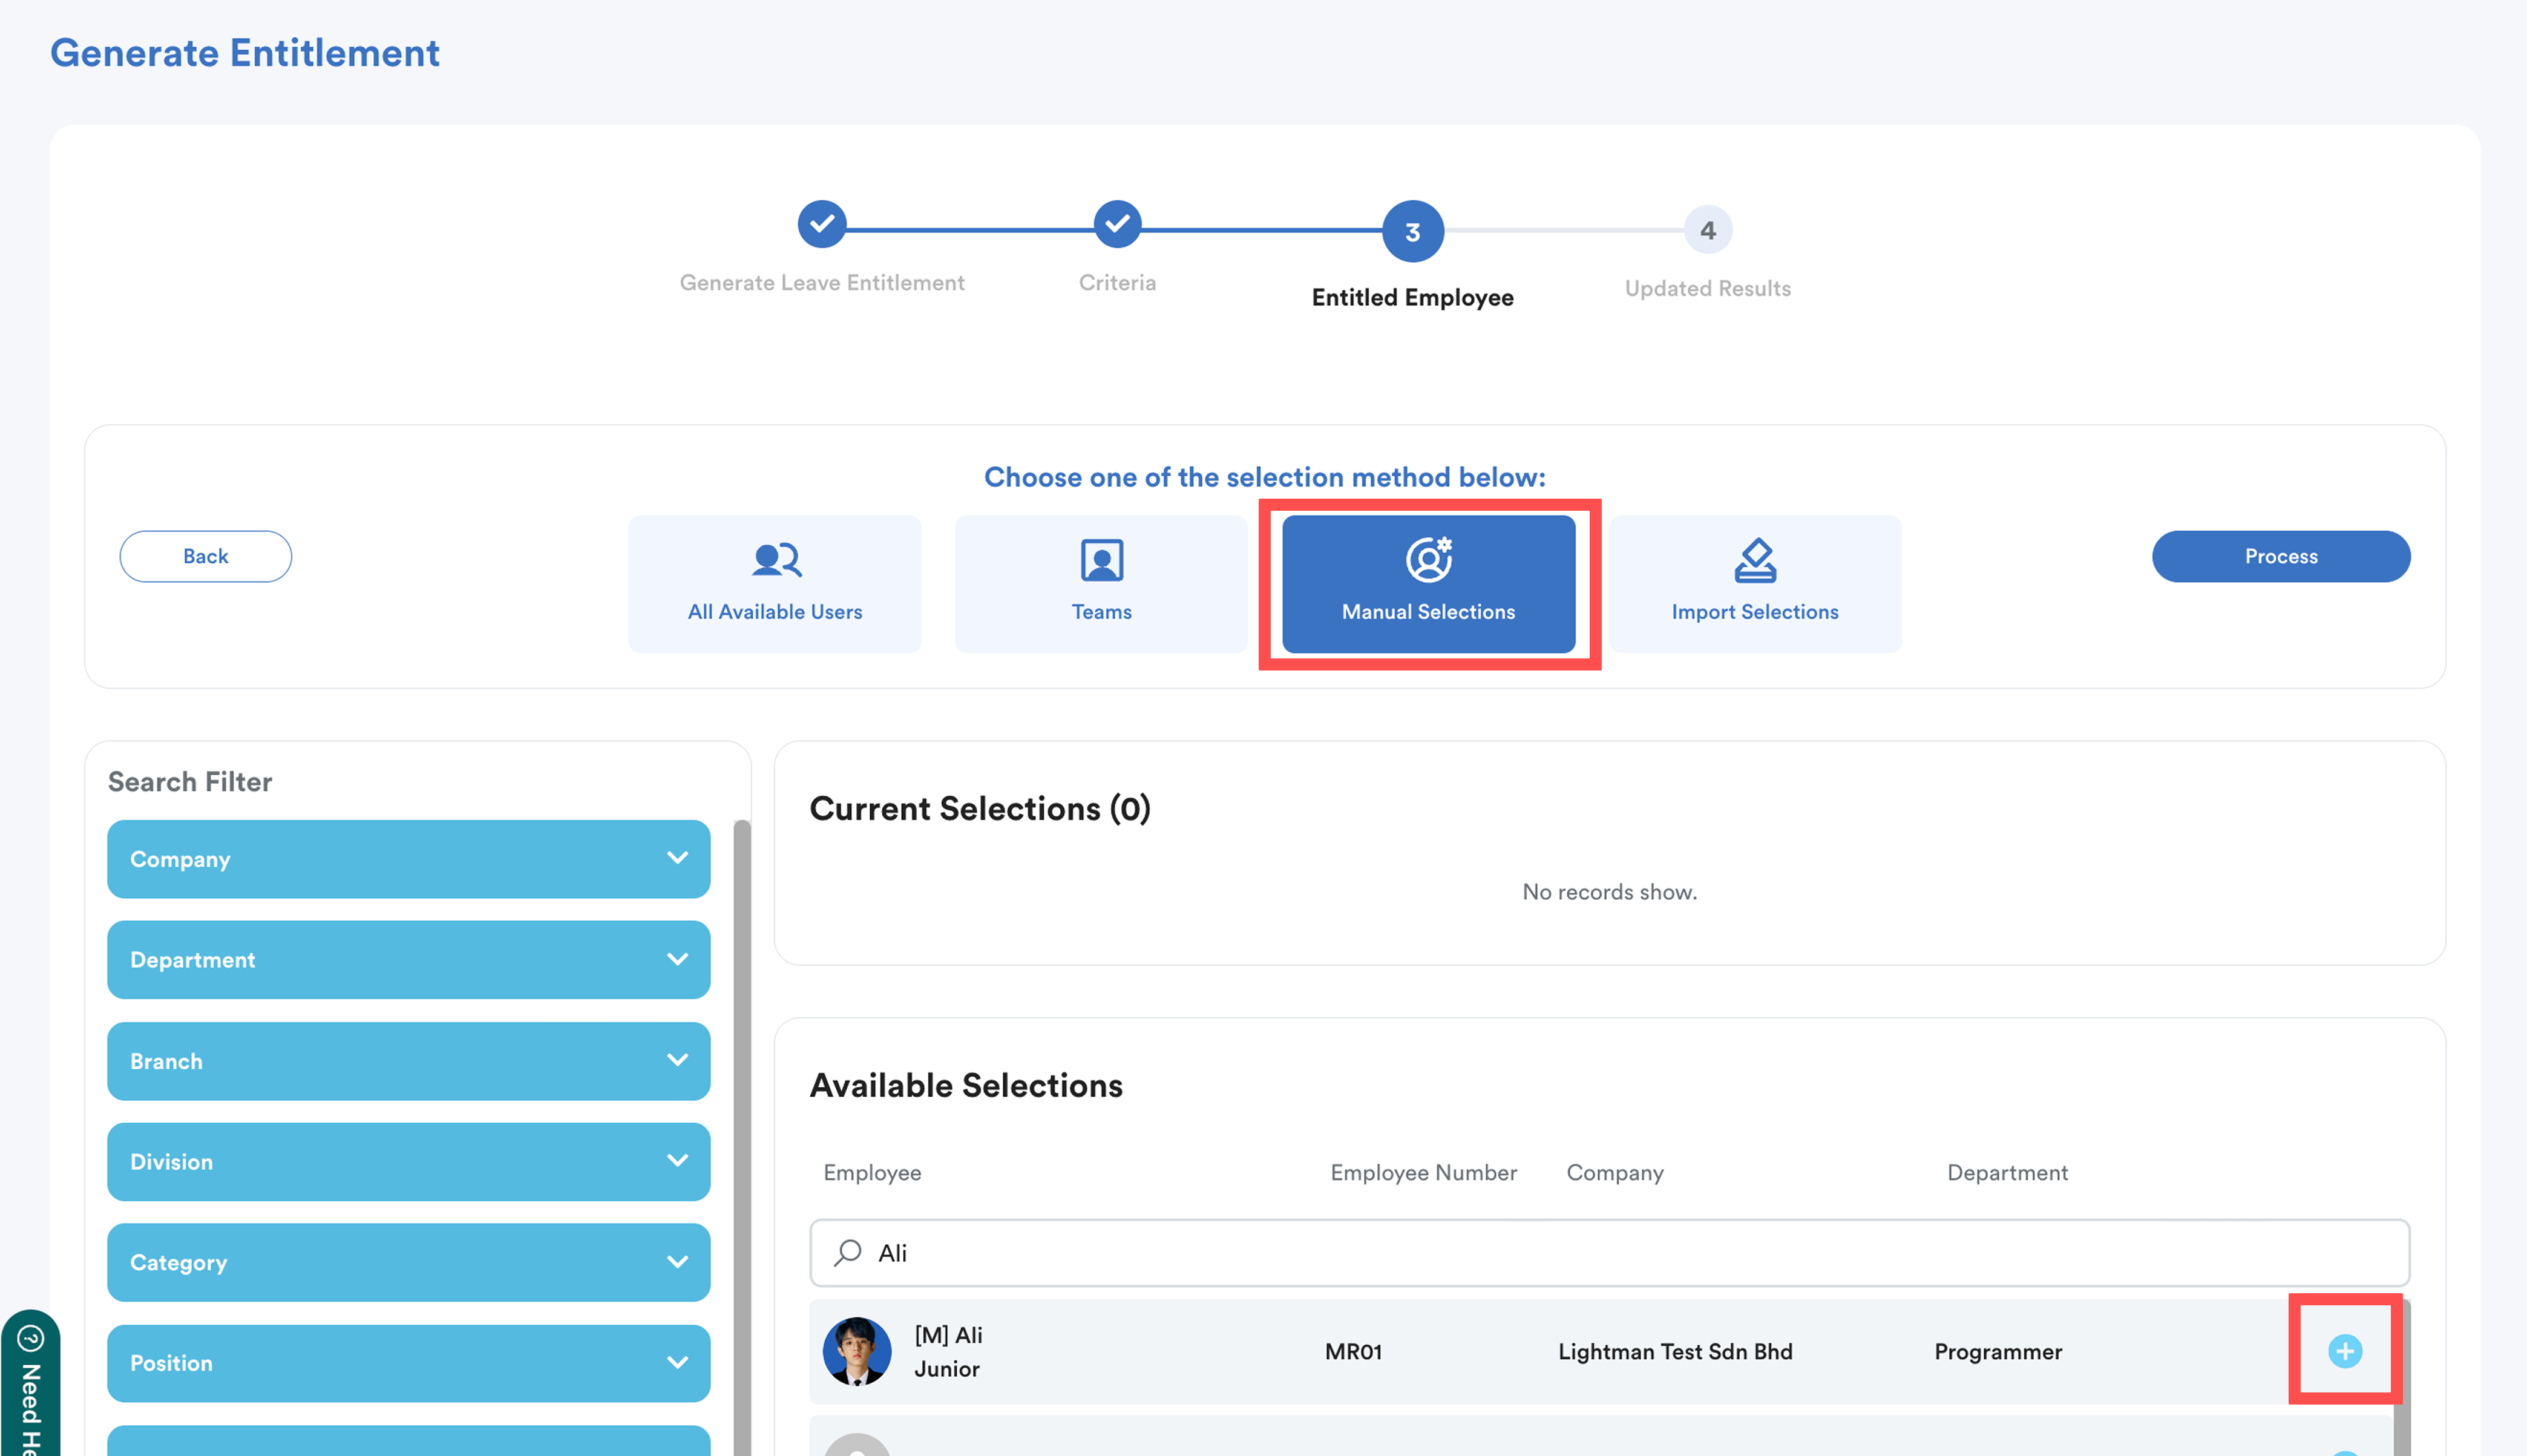Click the Manual Selections gear-user icon
Screen dimensions: 2527x1456
pos(1428,560)
